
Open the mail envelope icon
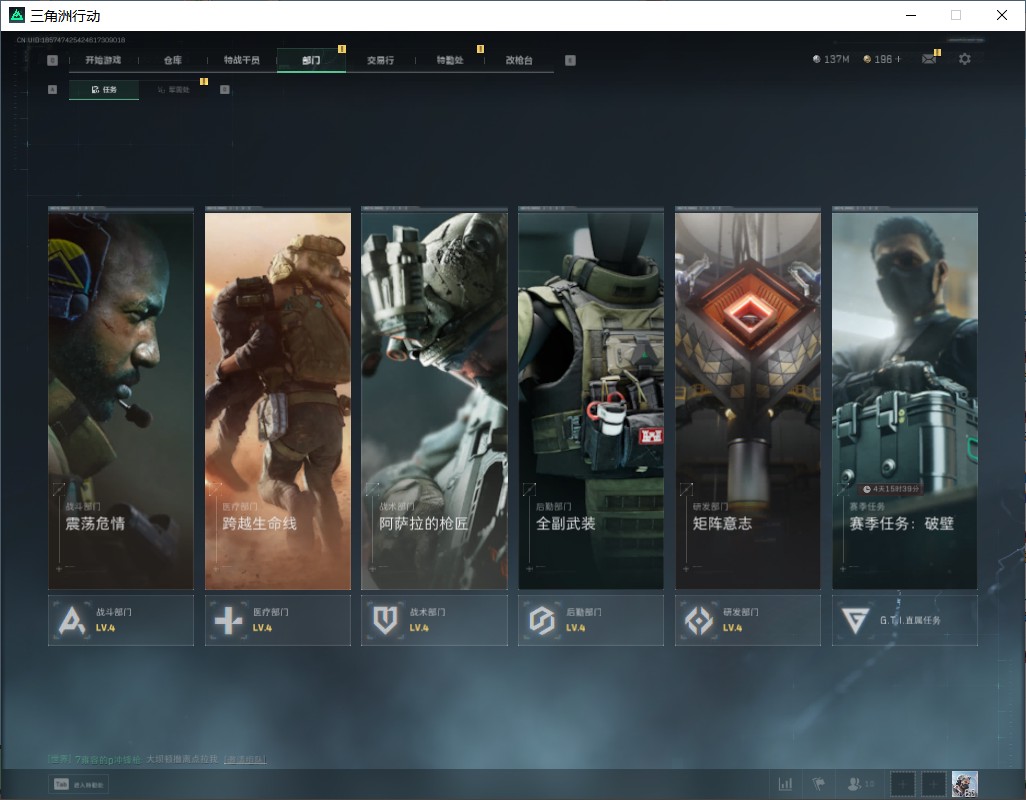[x=929, y=59]
